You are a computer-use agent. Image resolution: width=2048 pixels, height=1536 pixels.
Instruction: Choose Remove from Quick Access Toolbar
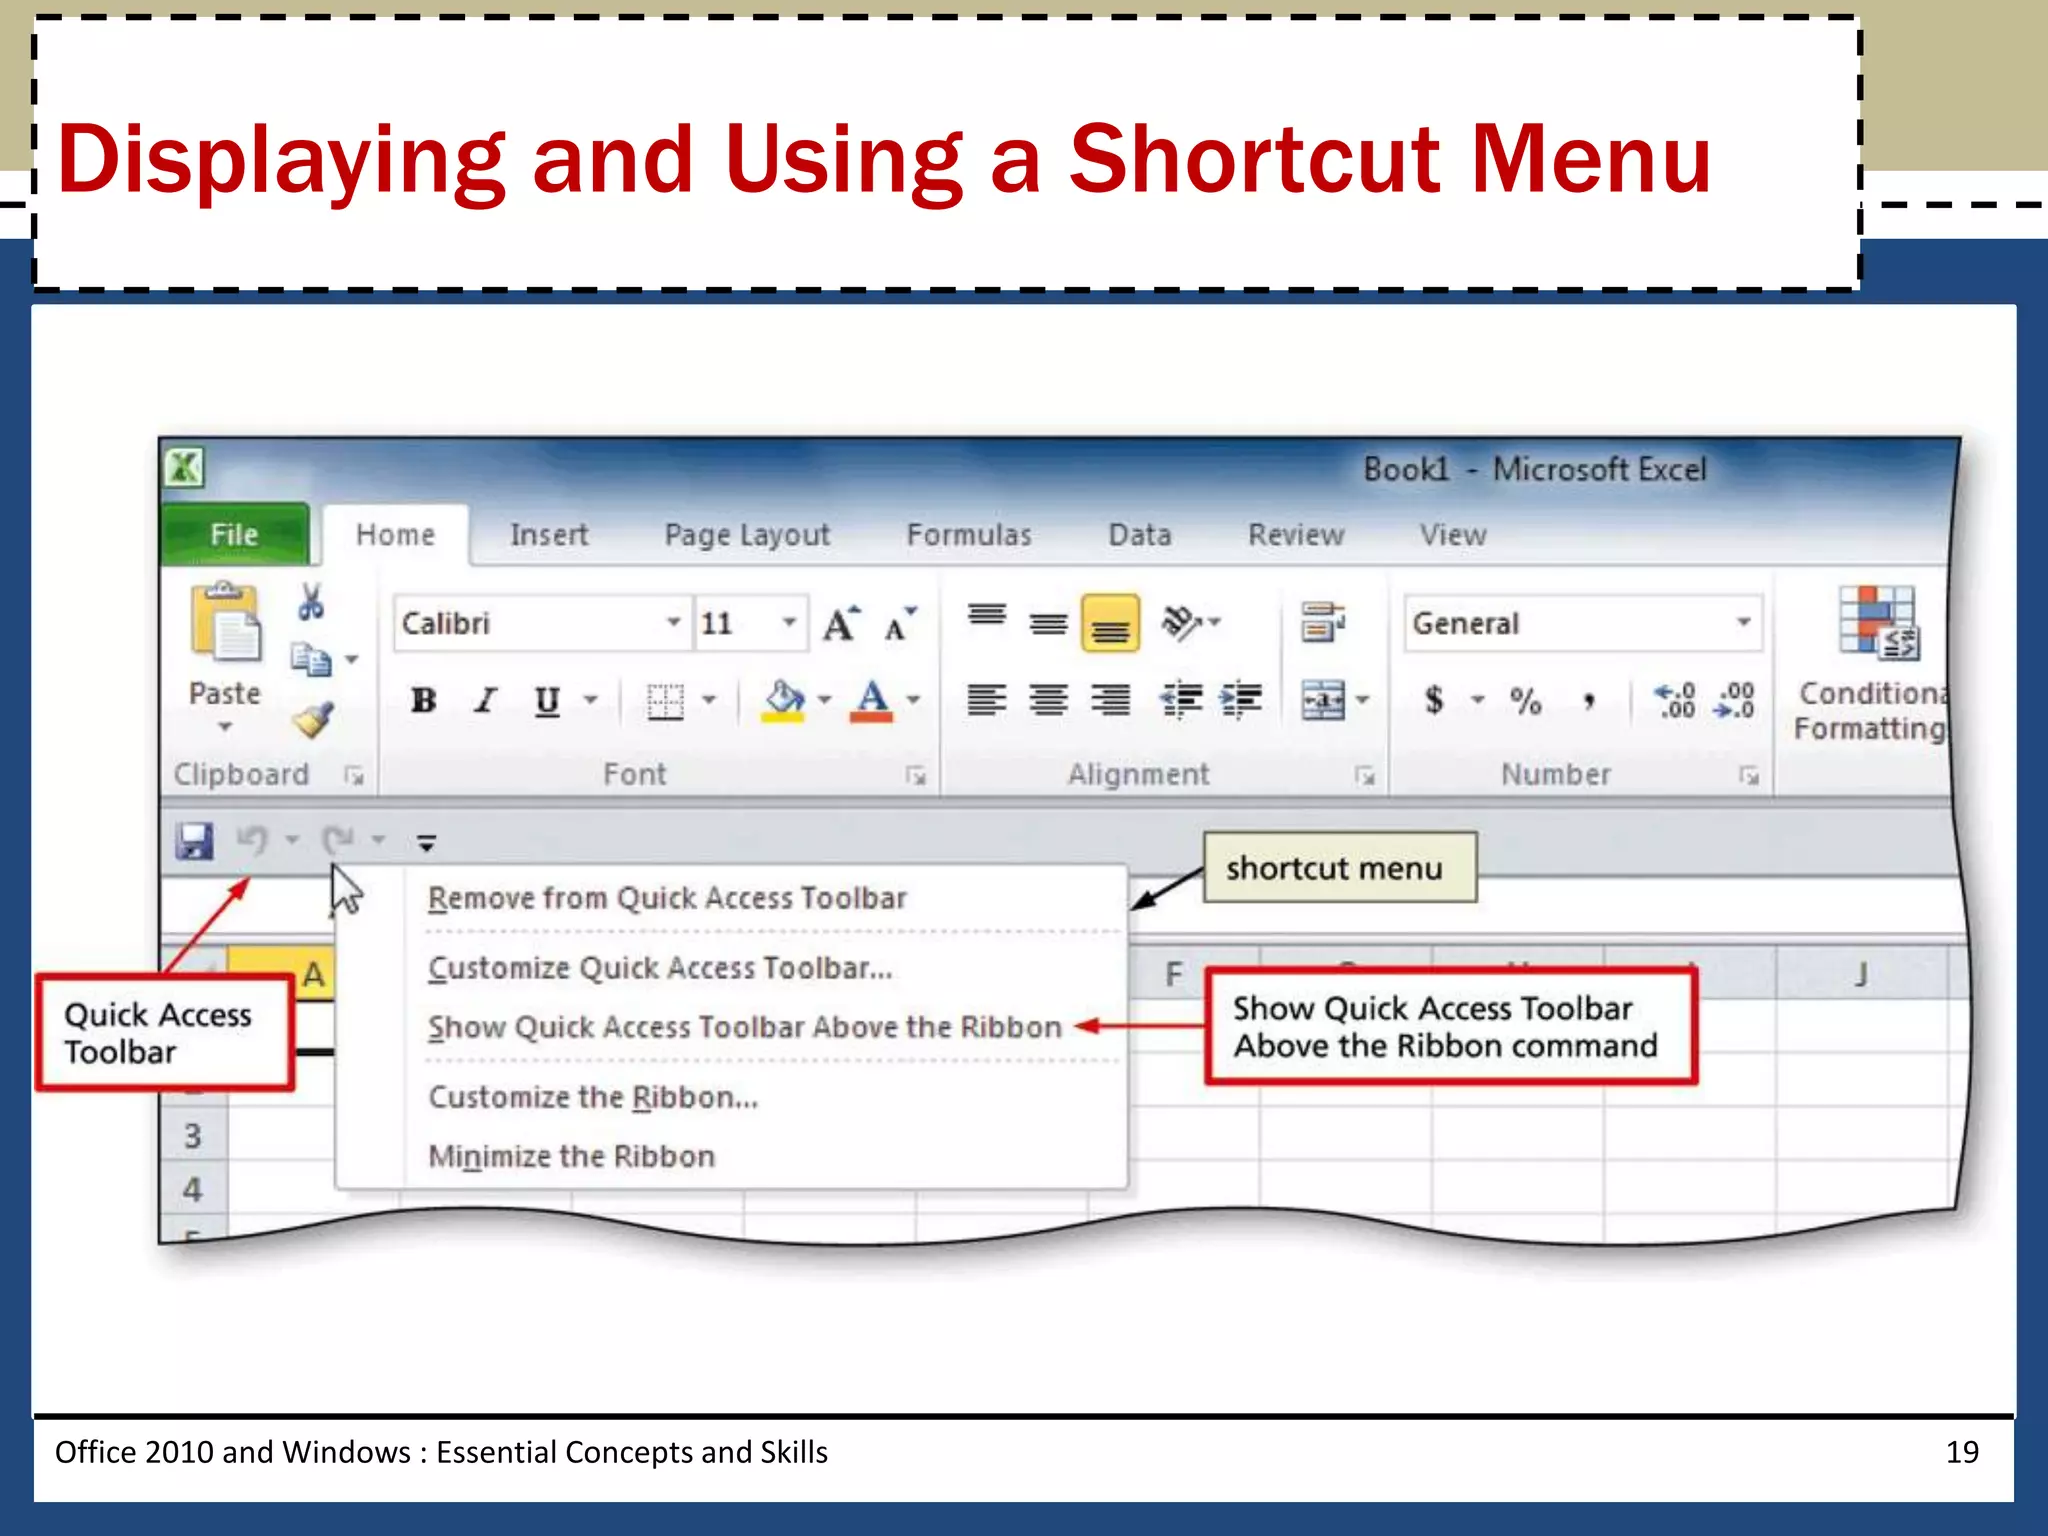732,898
